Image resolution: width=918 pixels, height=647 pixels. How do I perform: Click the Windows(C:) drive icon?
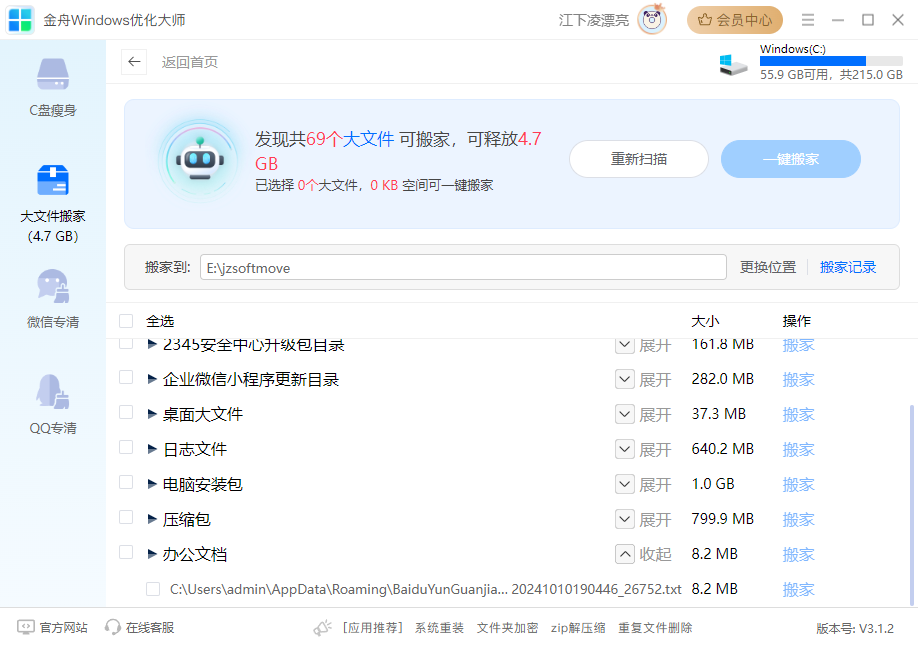pos(733,64)
